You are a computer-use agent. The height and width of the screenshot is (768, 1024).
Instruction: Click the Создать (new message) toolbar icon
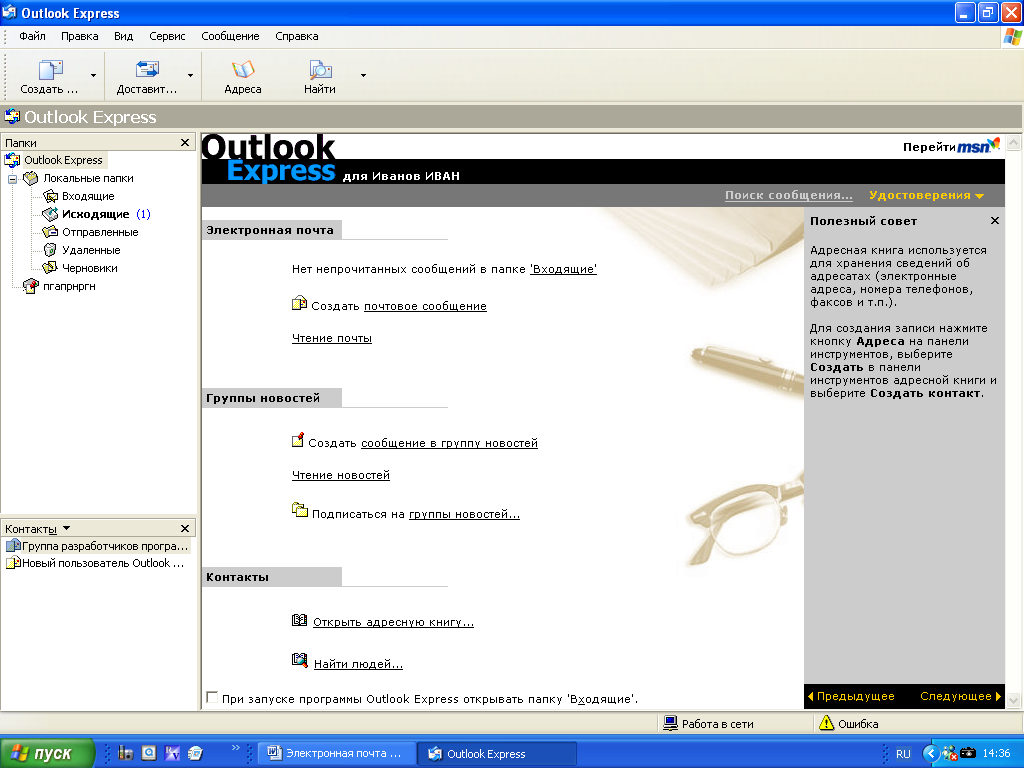coord(50,69)
